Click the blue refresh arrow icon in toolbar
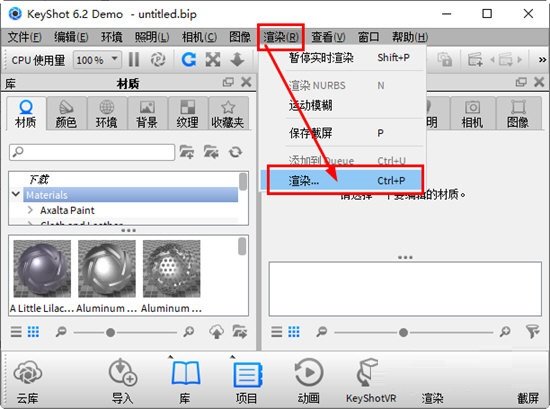 pos(189,60)
